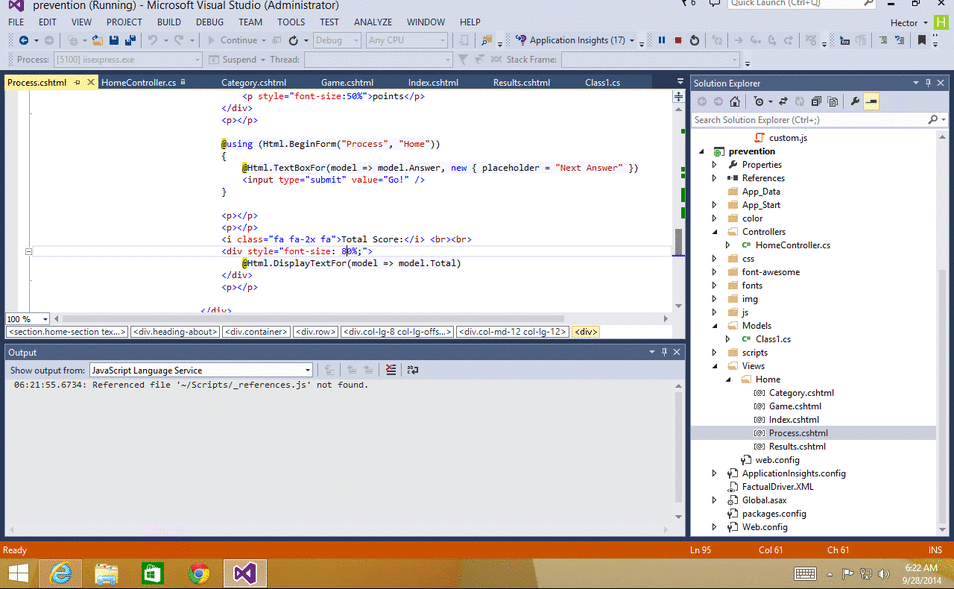Toggle word wrap in the Output panel
954x589 pixels.
[412, 370]
